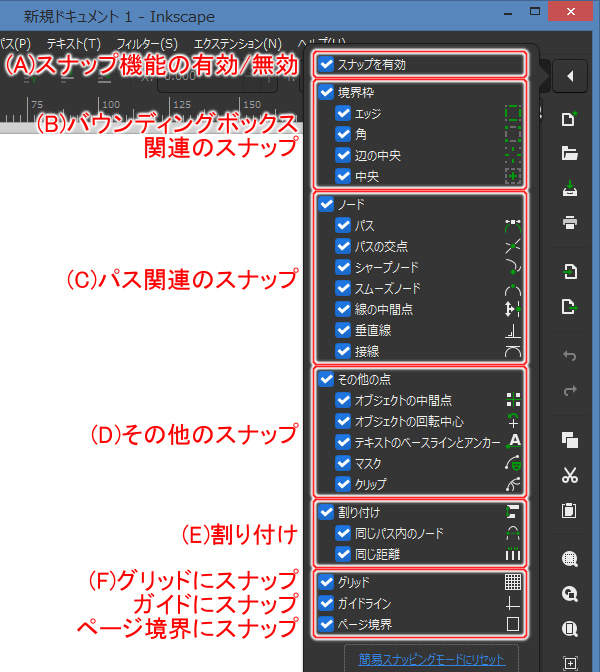Open the エクステンション(N) menu
The width and height of the screenshot is (600, 672).
(237, 44)
